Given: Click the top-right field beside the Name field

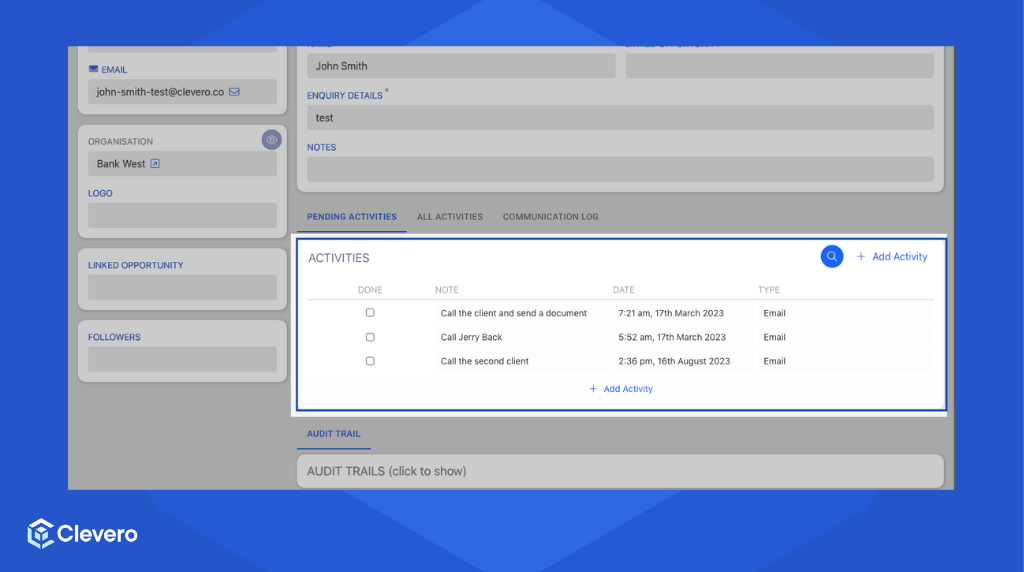Looking at the screenshot, I should 779,66.
